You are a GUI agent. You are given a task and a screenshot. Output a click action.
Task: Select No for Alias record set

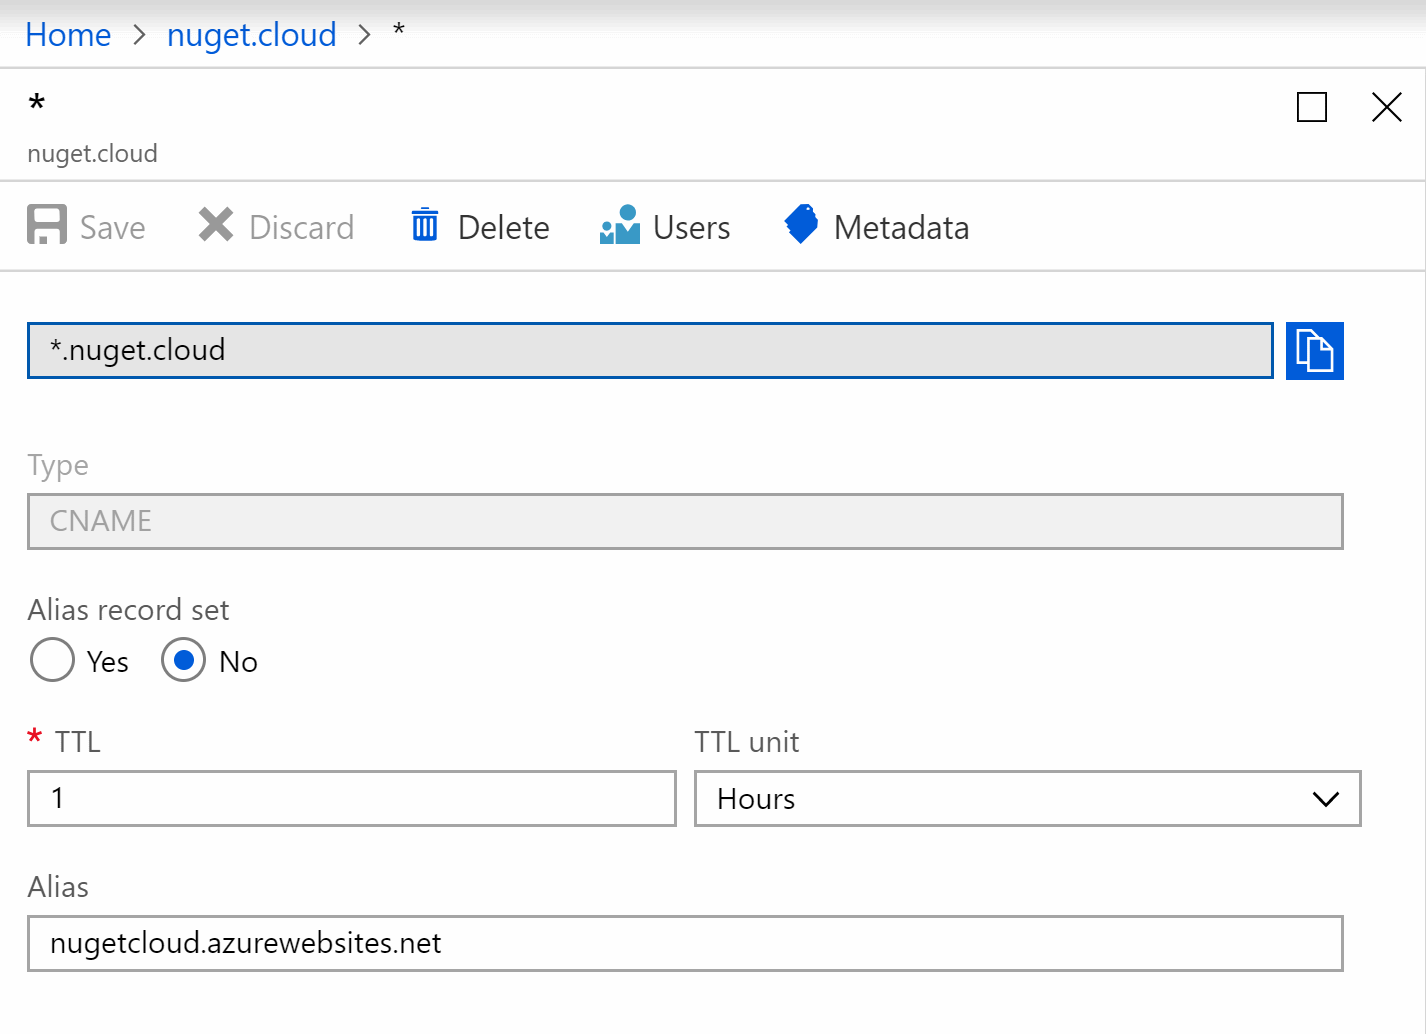(183, 660)
